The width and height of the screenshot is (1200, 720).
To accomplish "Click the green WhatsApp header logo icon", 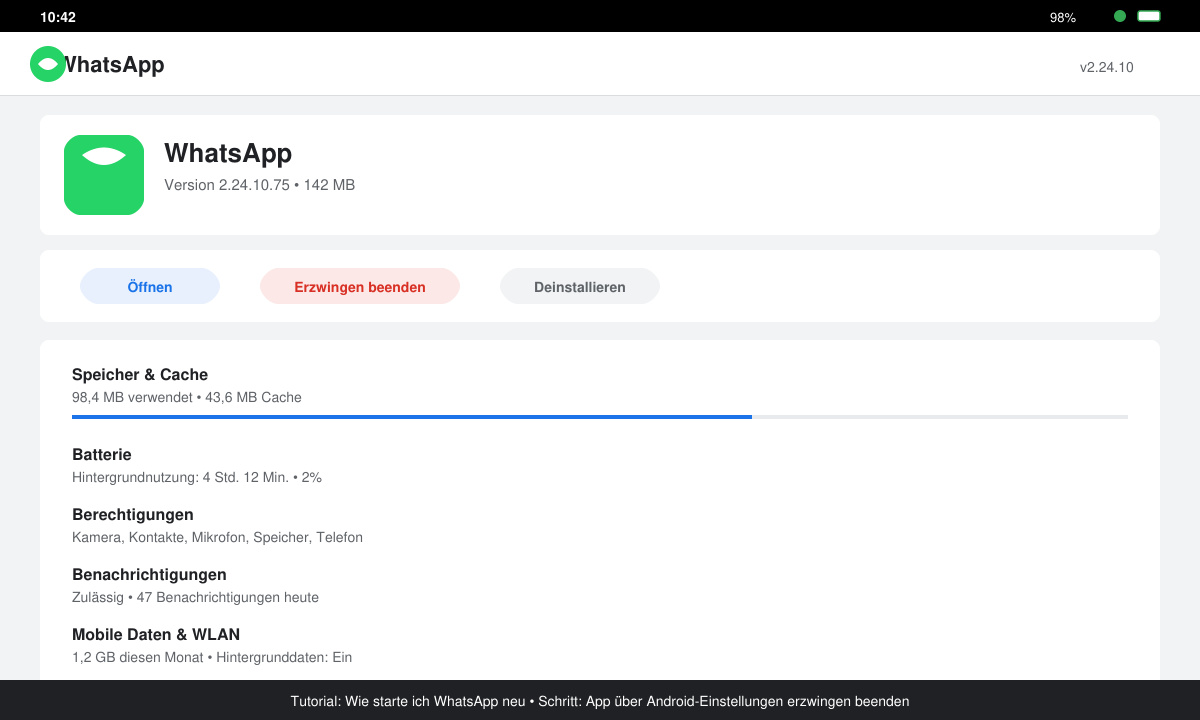I will pos(47,64).
